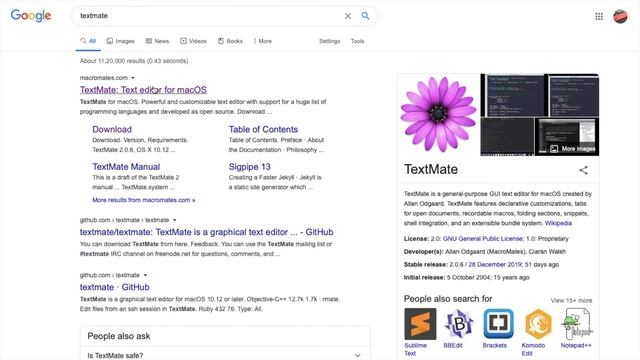Switch to the Images tab

point(120,41)
